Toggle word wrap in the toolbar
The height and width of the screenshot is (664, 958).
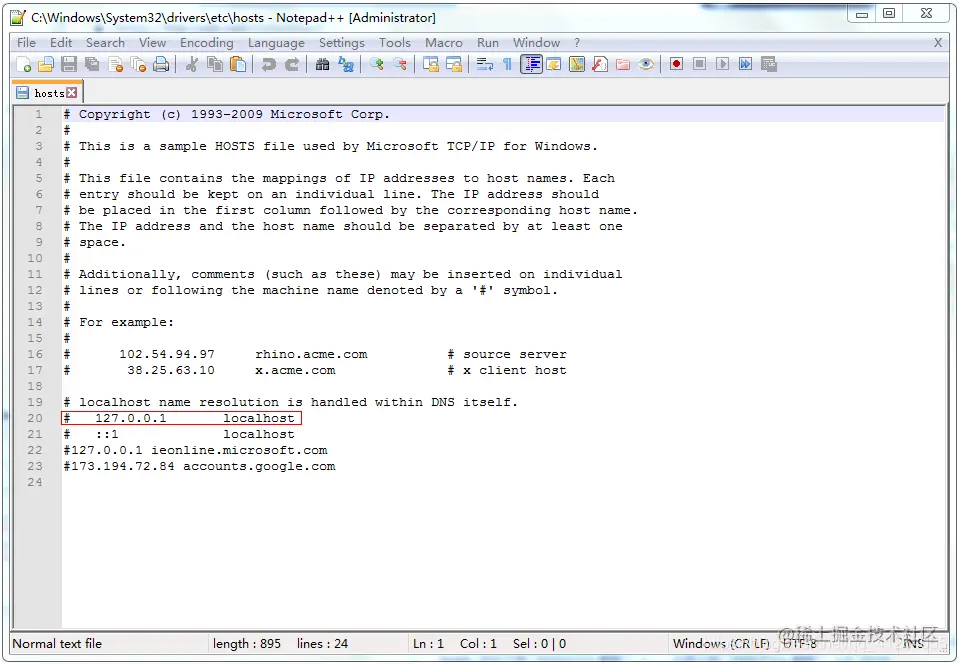click(484, 64)
